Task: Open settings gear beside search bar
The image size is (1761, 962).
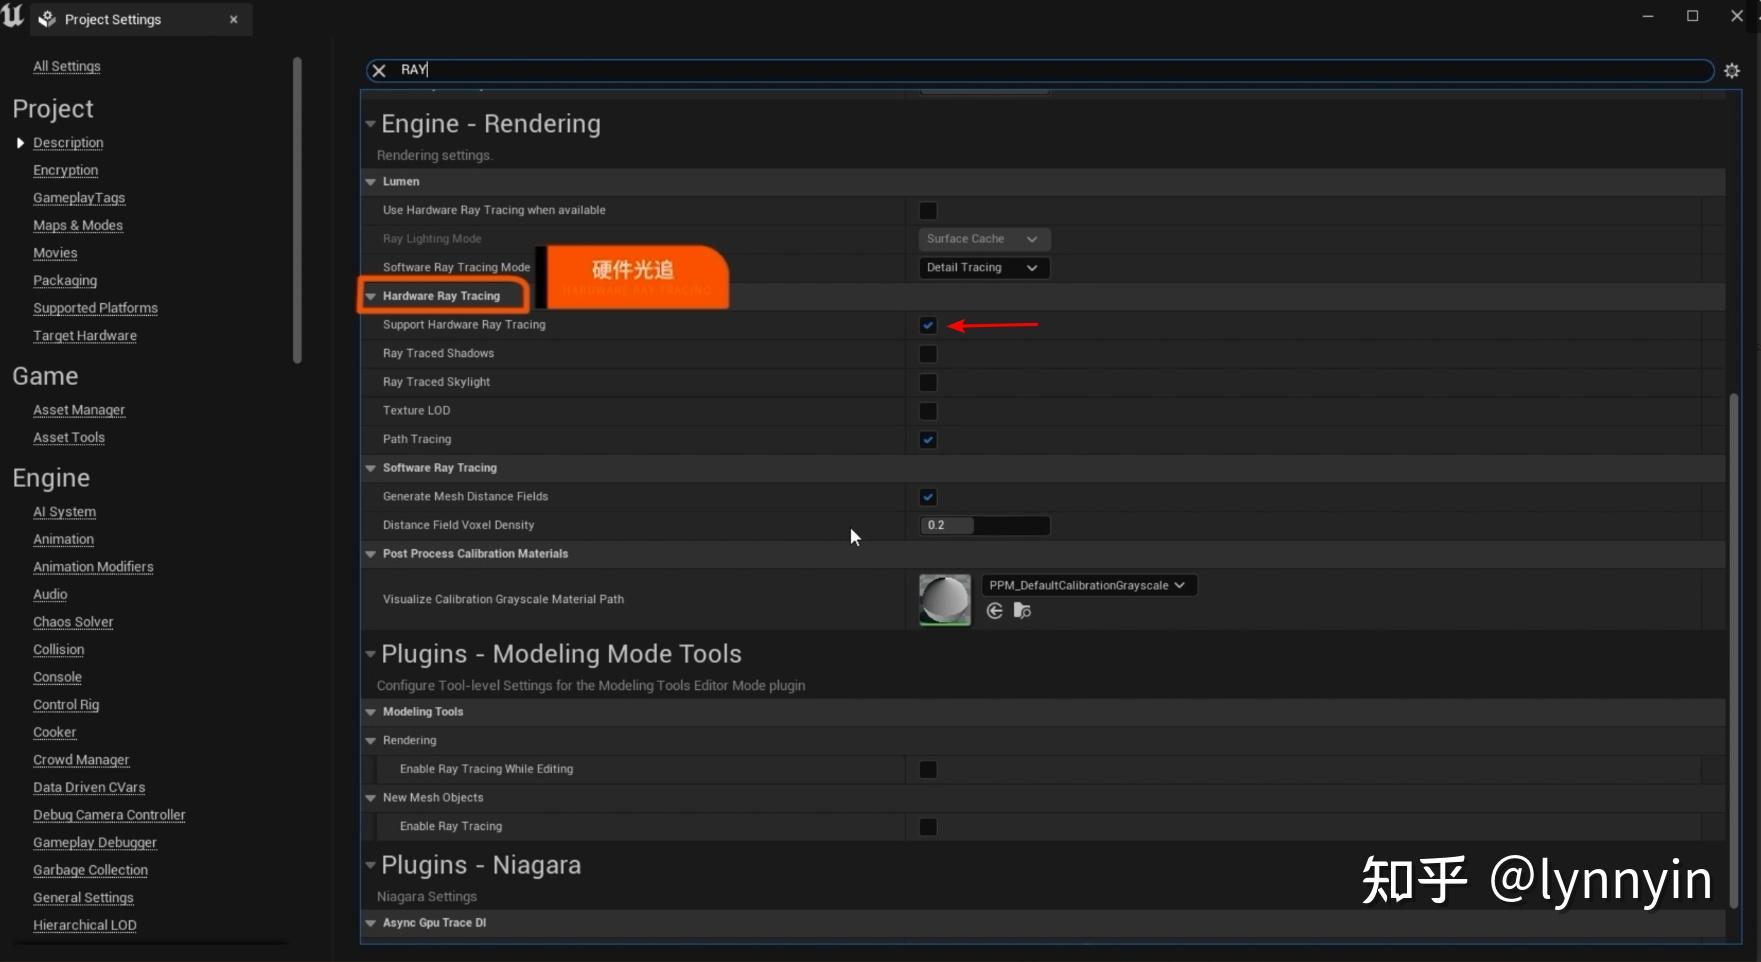Action: (x=1731, y=71)
